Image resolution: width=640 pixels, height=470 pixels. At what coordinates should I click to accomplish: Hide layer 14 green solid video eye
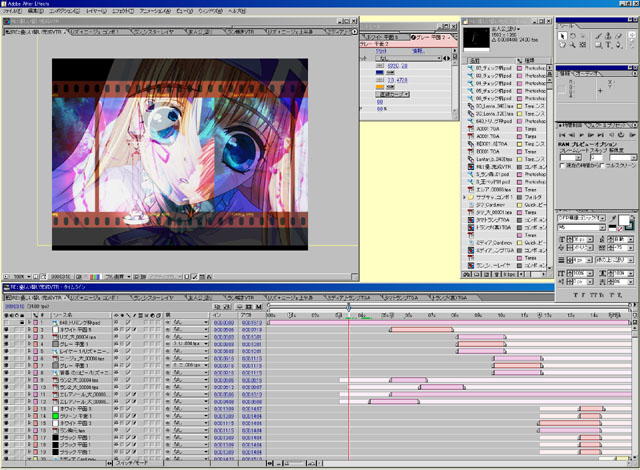6,416
